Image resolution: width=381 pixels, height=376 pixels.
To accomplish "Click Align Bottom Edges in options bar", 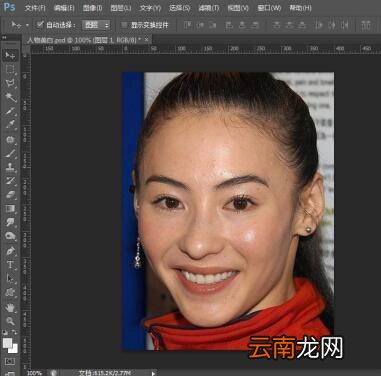I will tap(213, 25).
